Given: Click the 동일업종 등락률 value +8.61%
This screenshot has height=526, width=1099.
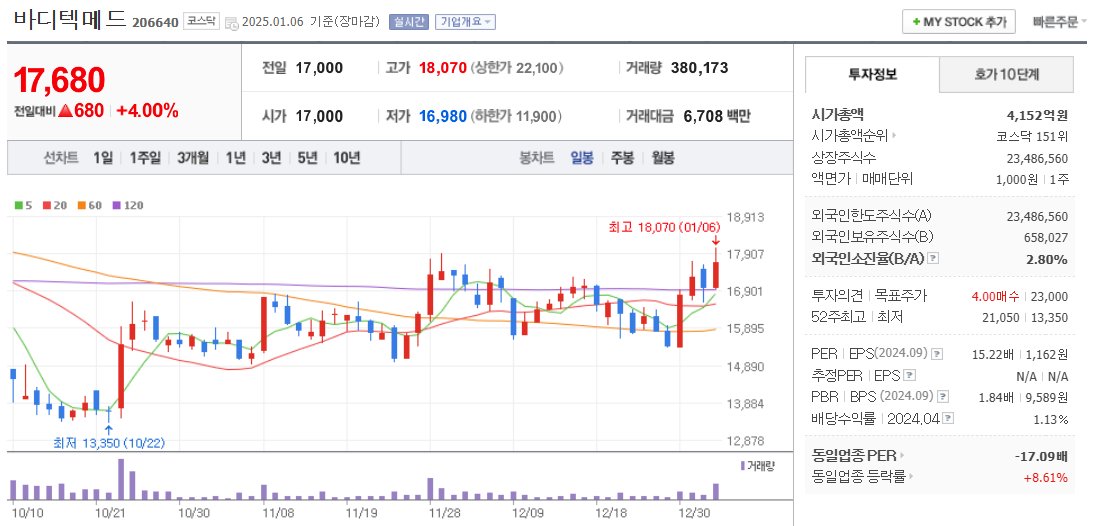Looking at the screenshot, I should point(1044,478).
